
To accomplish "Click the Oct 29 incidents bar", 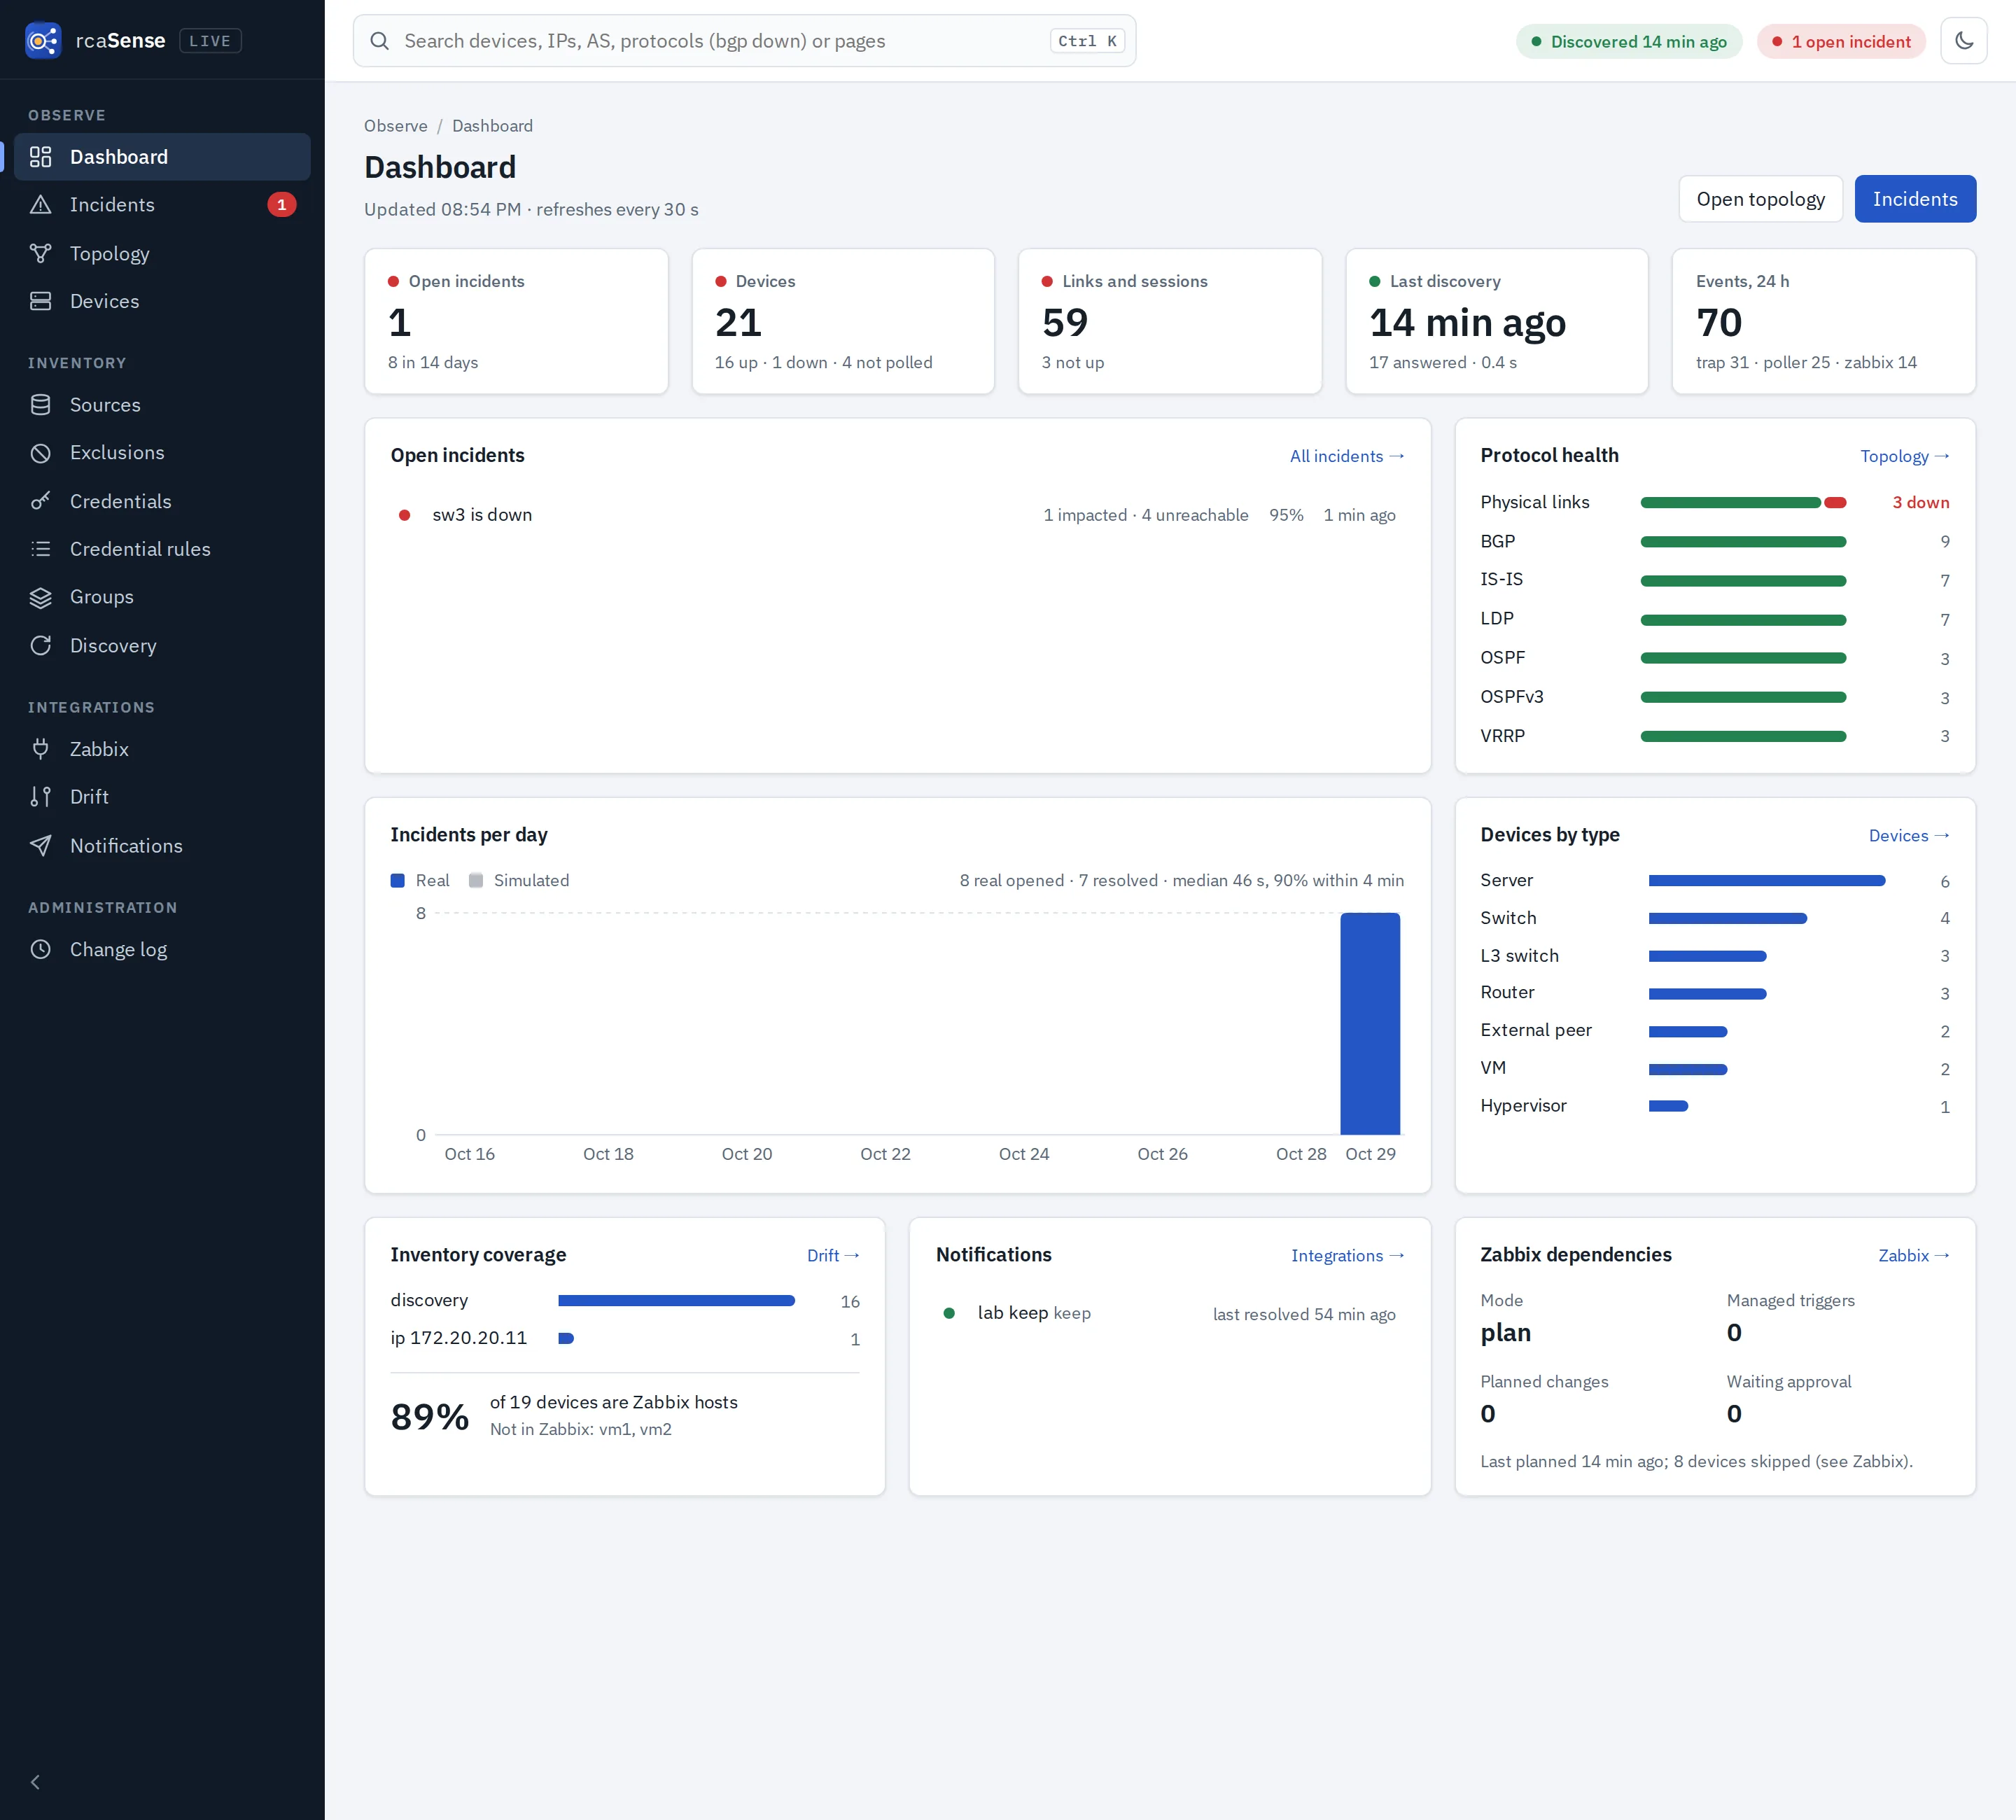I will [x=1370, y=1024].
